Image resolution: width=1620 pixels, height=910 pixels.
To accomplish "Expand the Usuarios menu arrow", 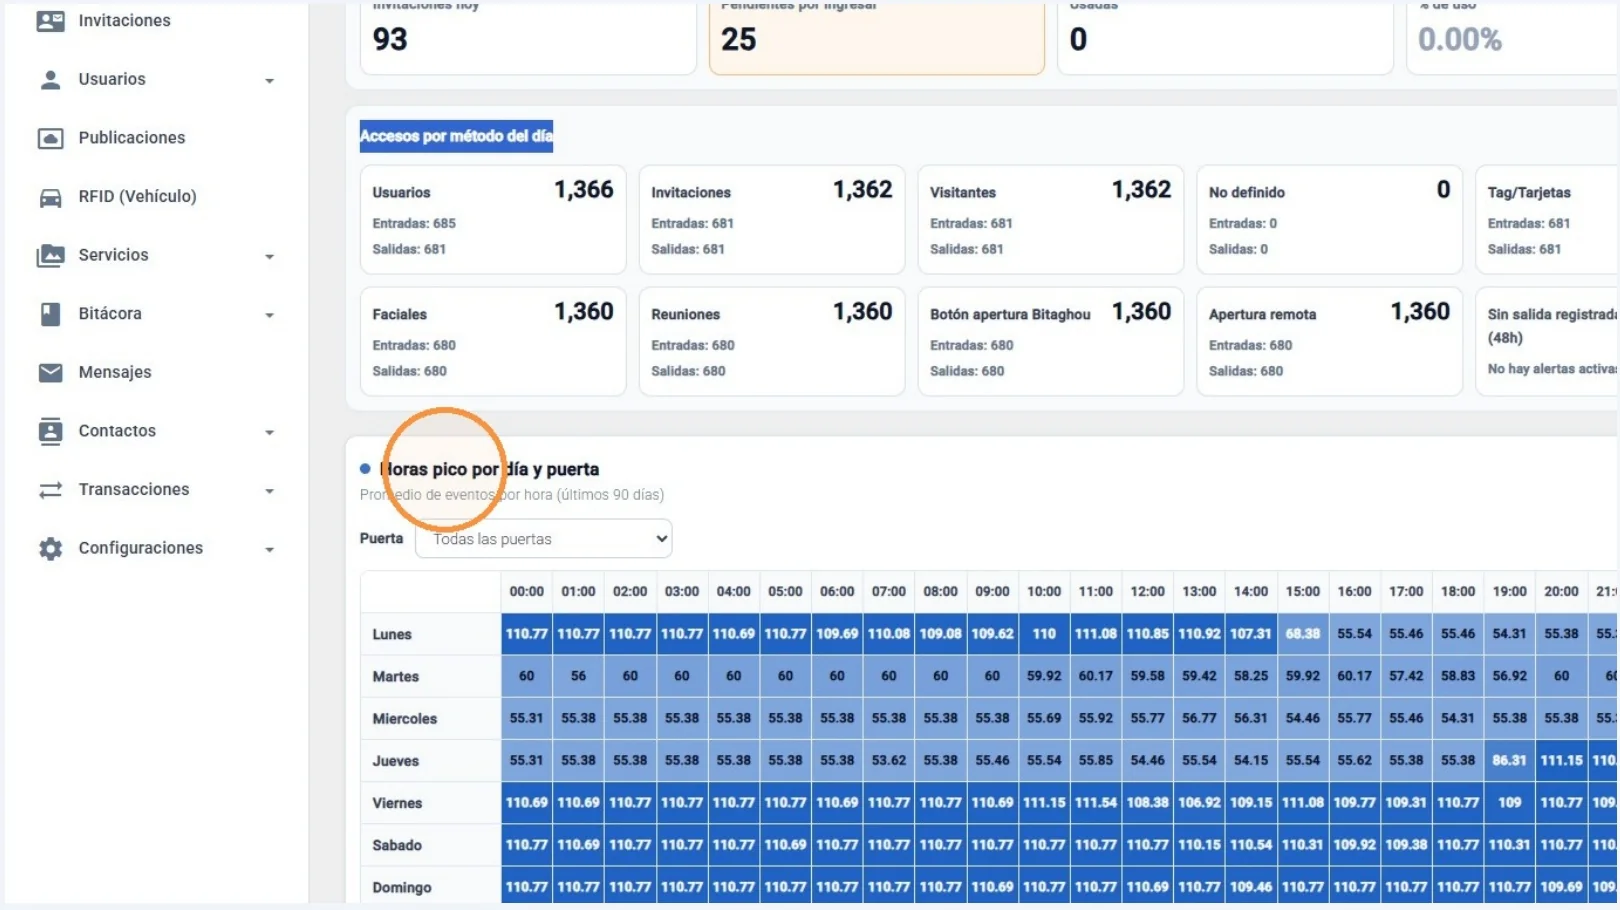I will click(x=269, y=81).
